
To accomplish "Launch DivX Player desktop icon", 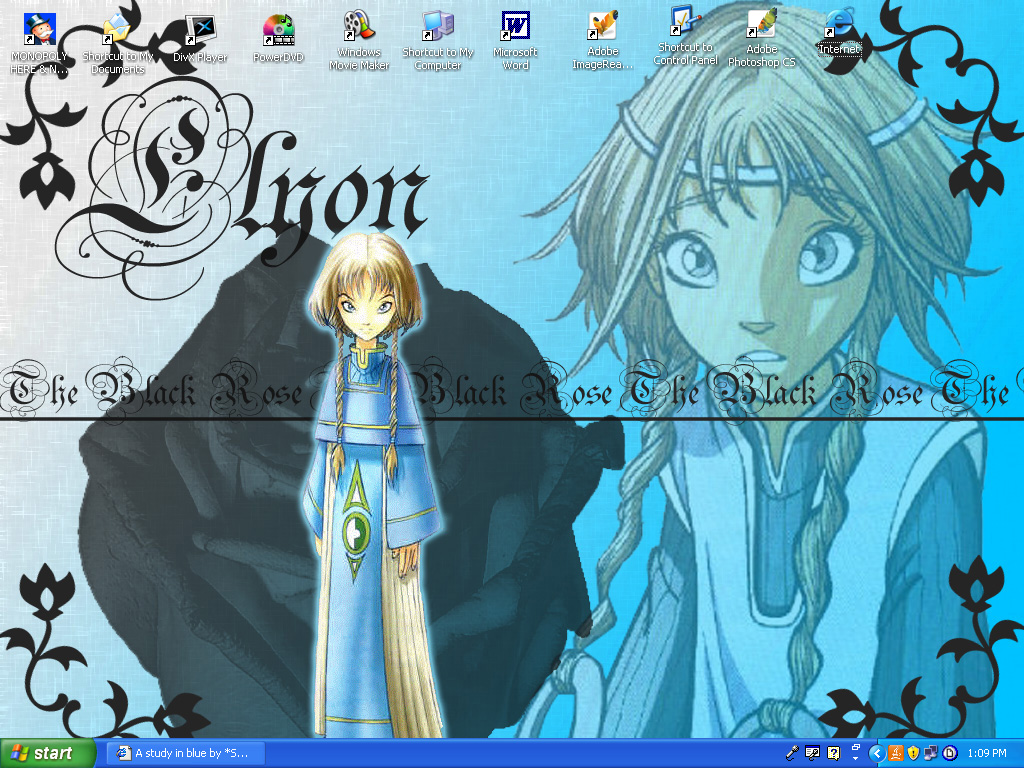I will 200,39.
